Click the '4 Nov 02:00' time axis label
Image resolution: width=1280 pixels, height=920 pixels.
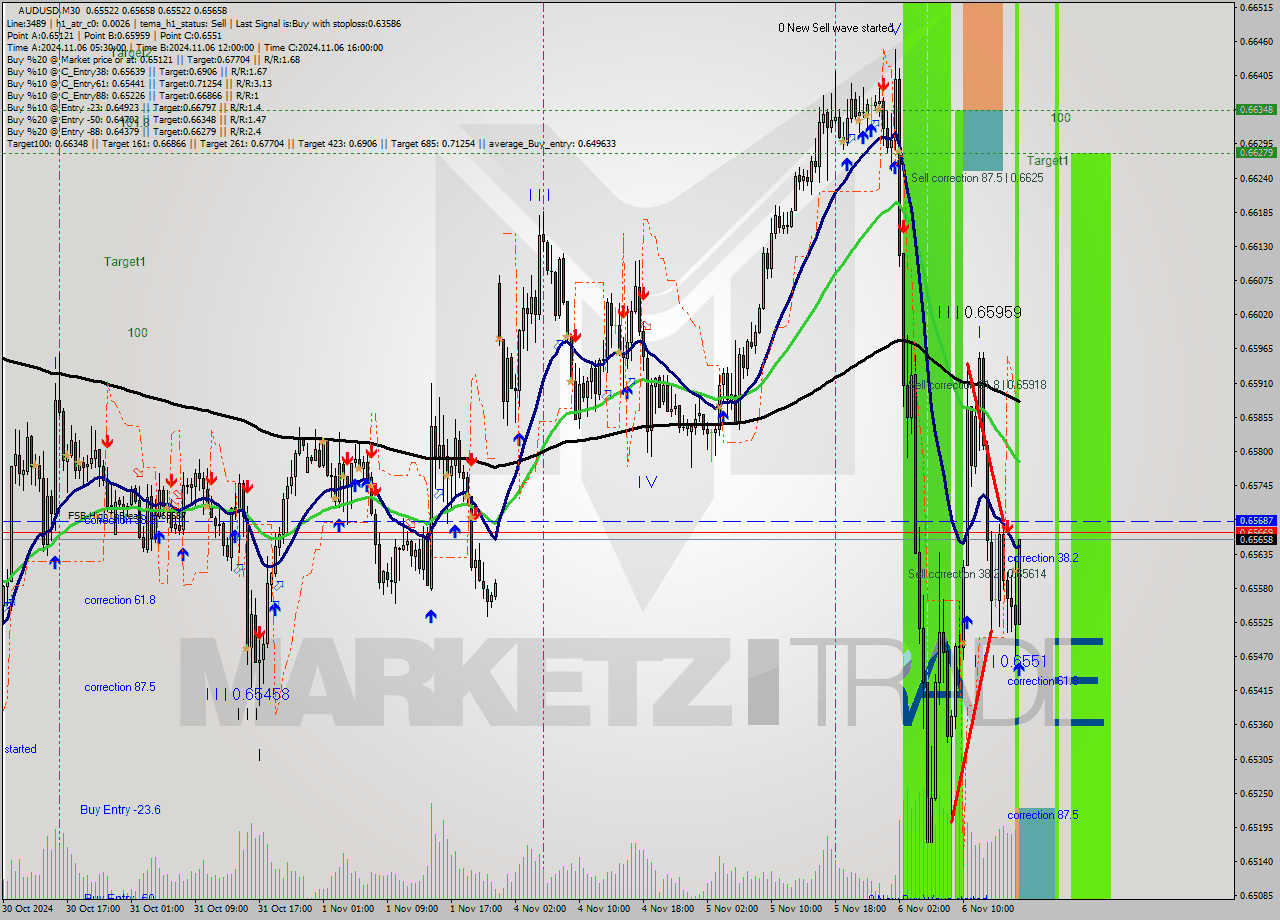pos(541,909)
